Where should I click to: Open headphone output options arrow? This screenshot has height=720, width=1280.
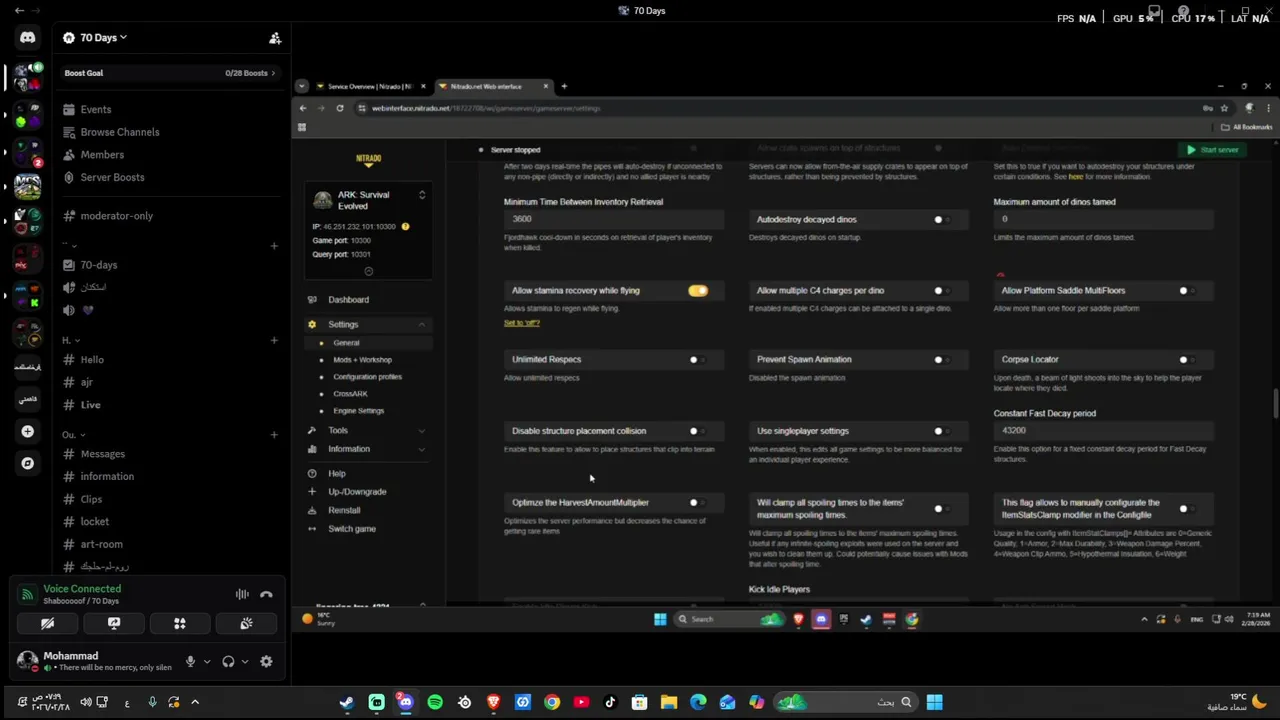click(245, 661)
